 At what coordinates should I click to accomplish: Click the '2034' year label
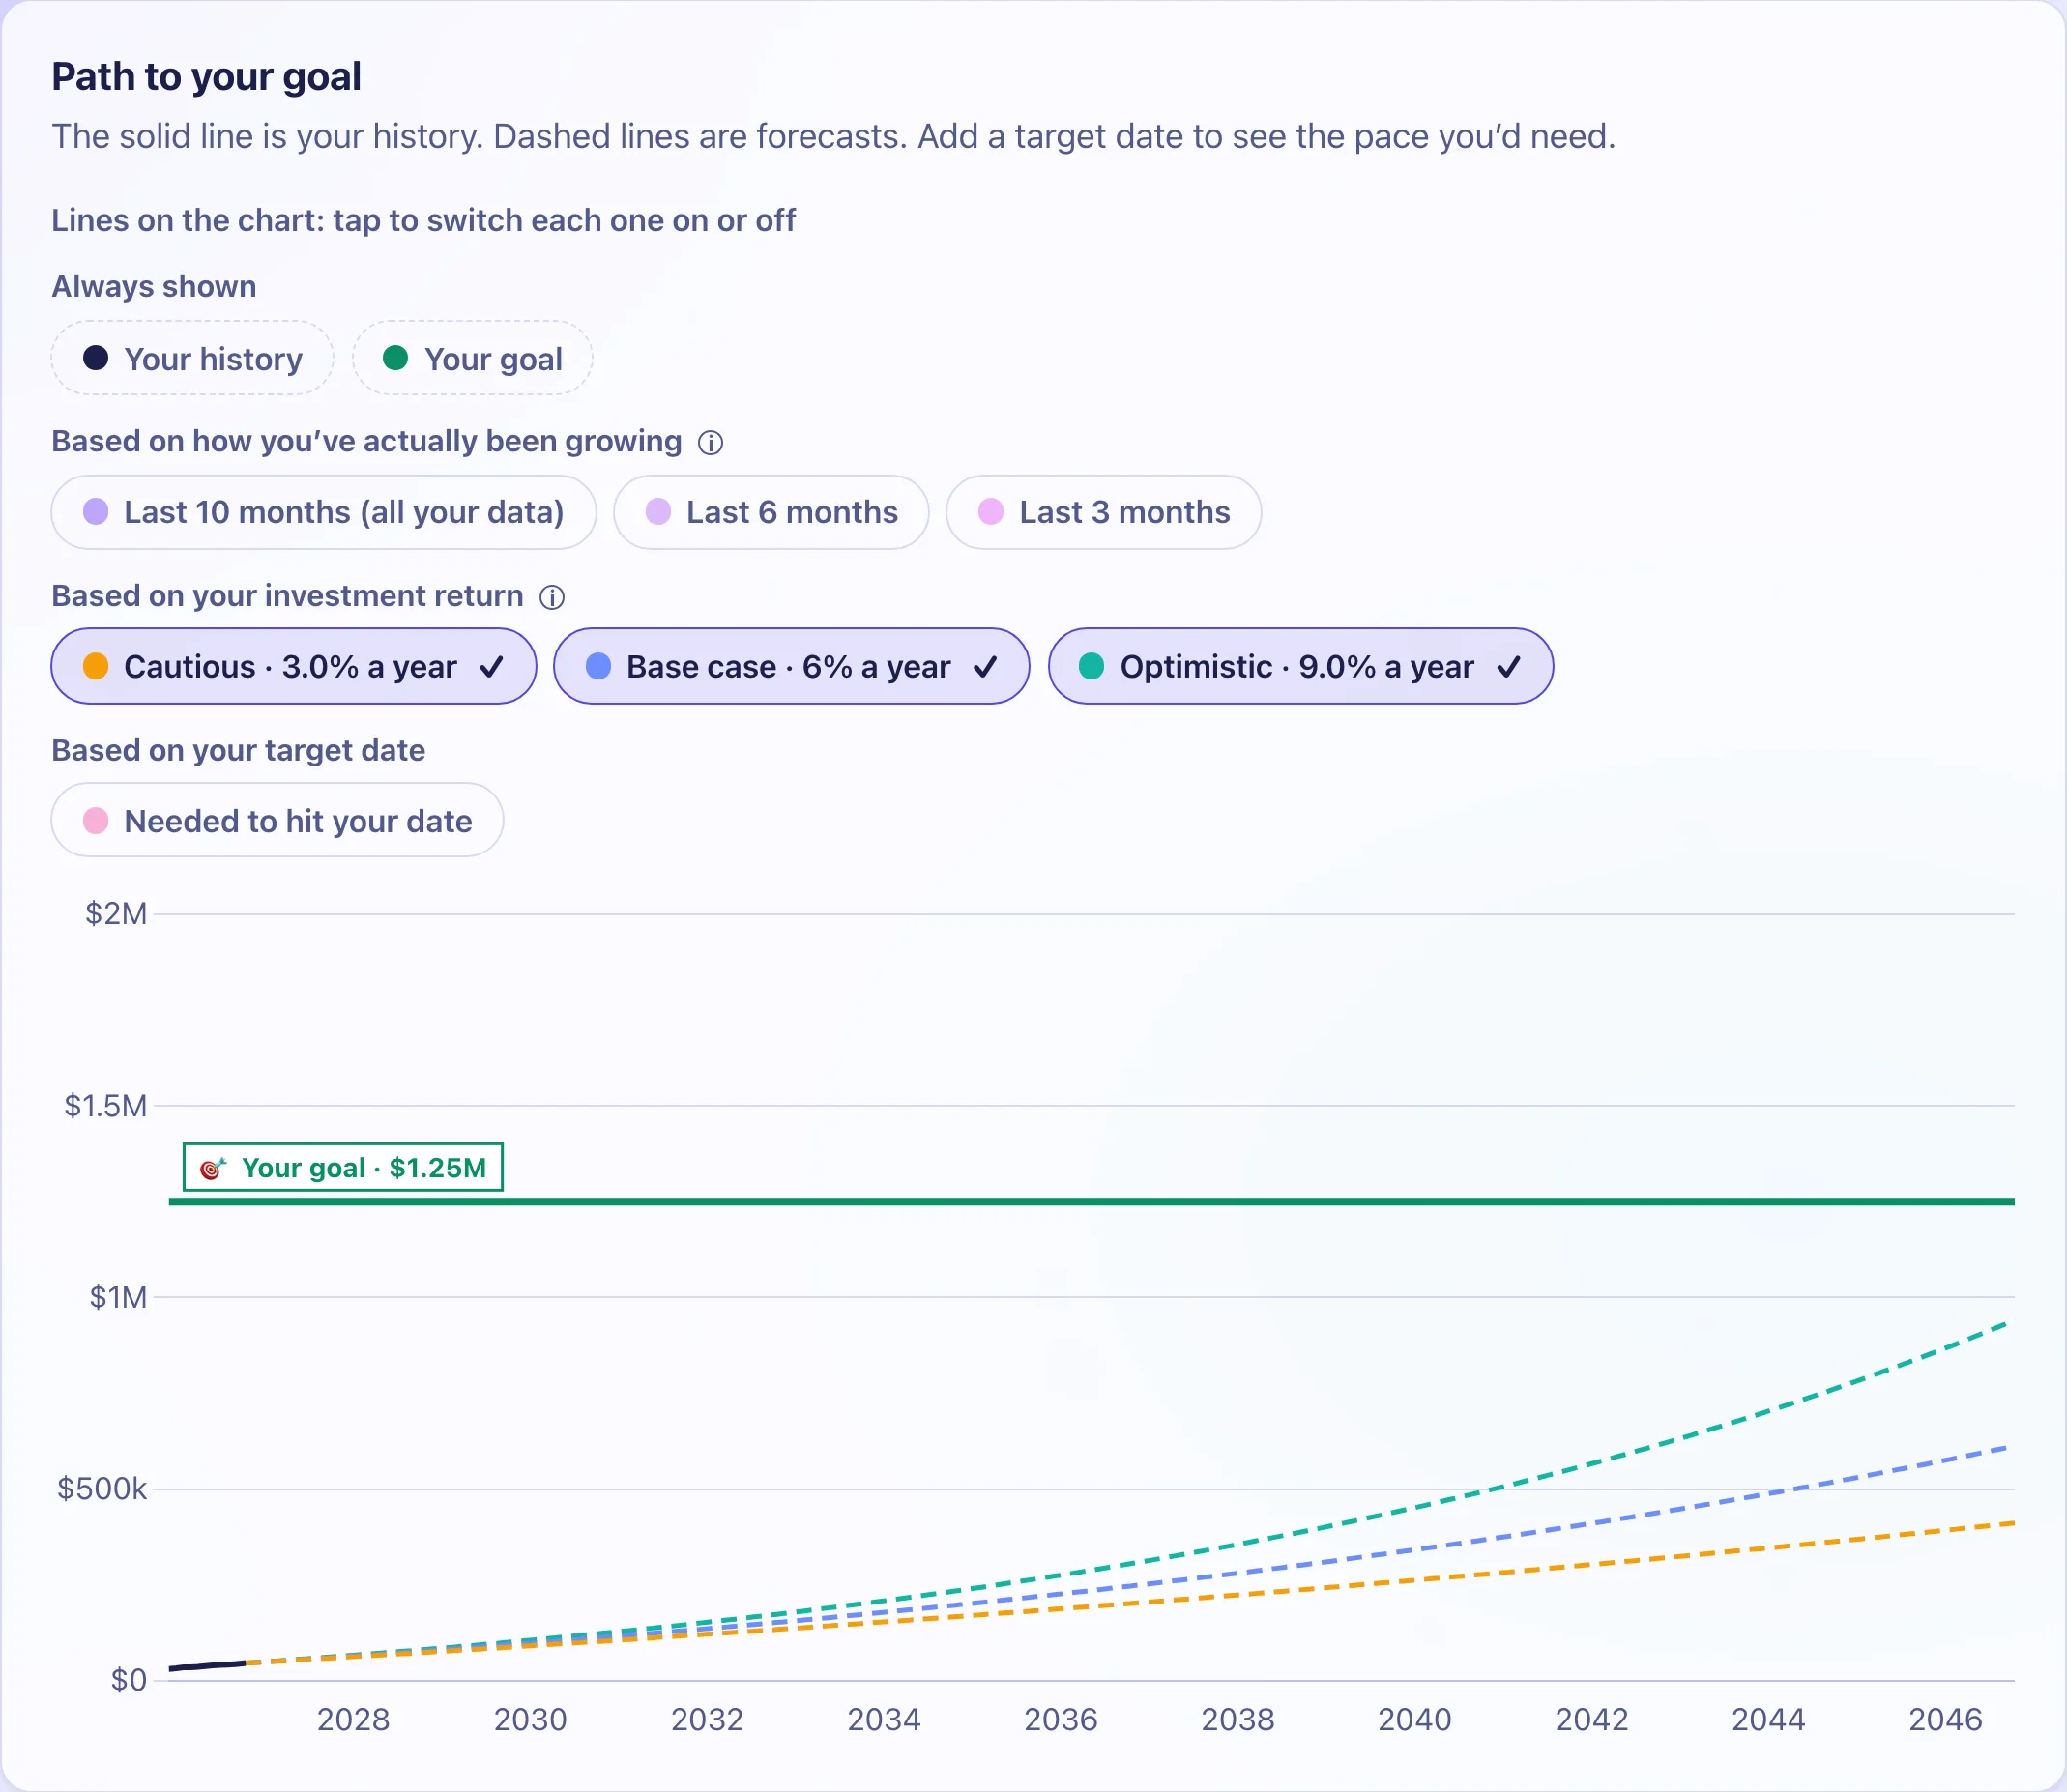(884, 1719)
